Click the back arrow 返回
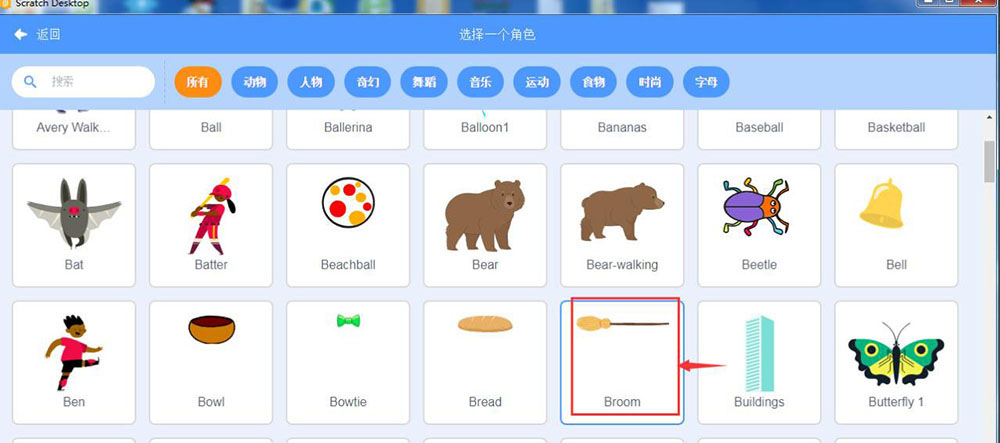The width and height of the screenshot is (1000, 443). coord(38,34)
